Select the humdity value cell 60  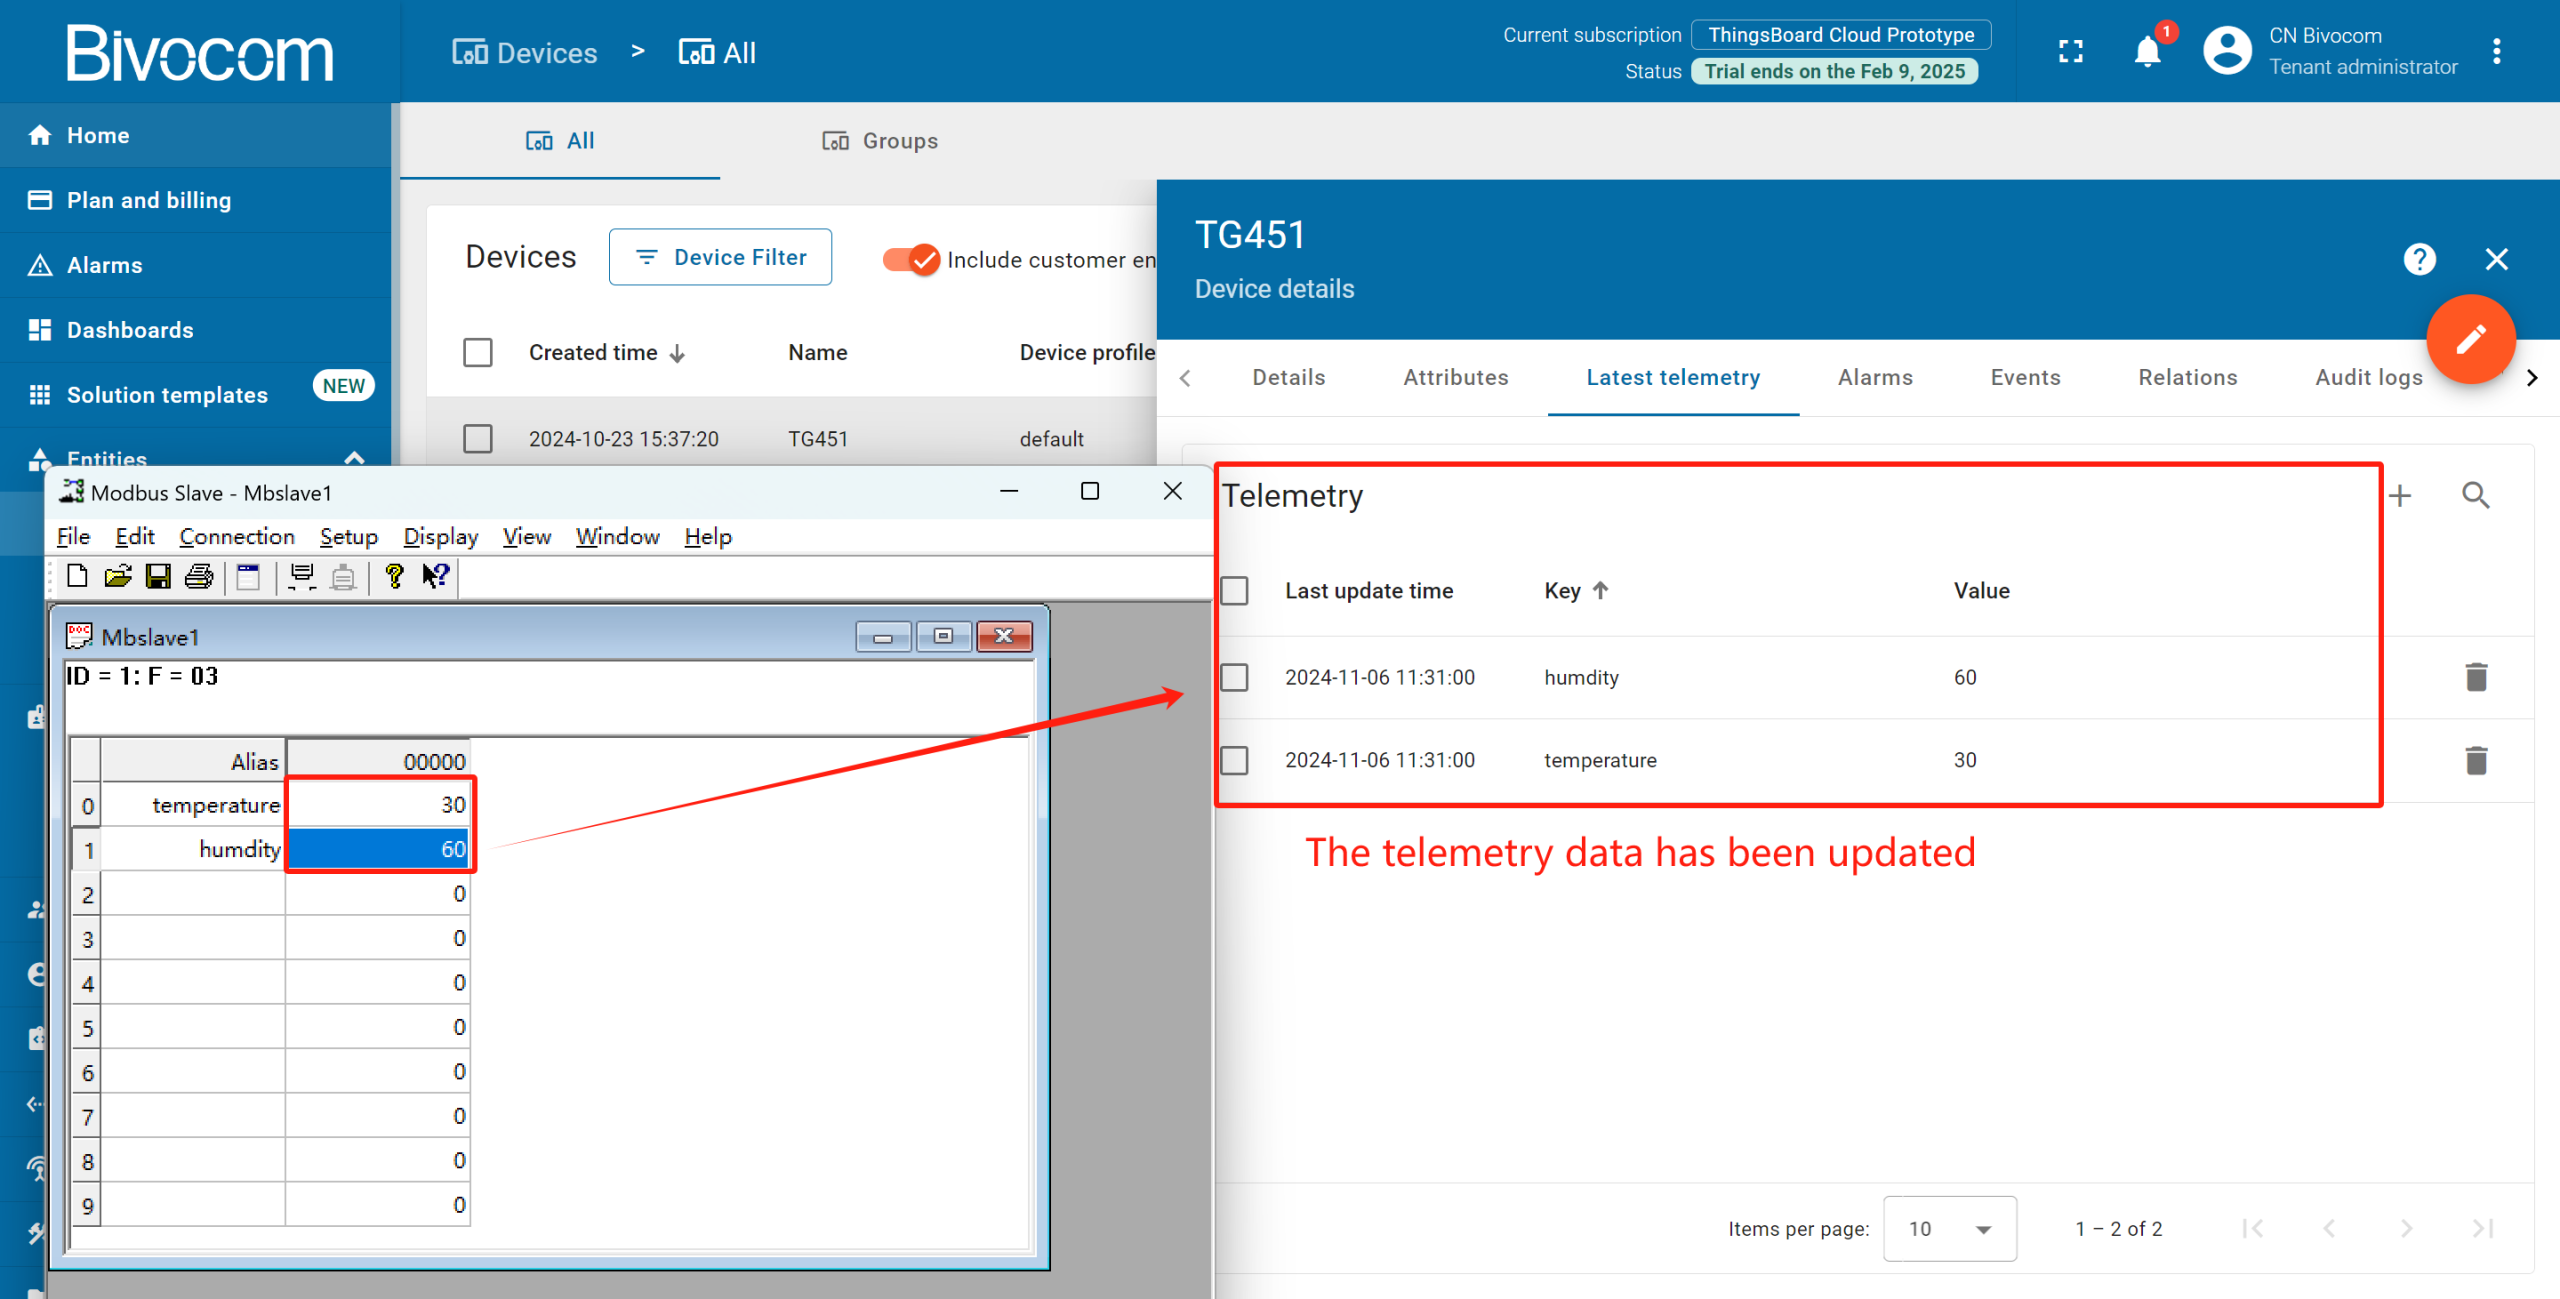click(379, 850)
